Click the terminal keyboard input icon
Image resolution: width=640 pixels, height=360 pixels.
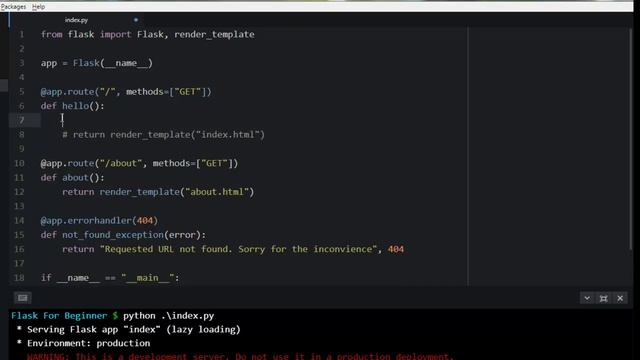(x=23, y=298)
